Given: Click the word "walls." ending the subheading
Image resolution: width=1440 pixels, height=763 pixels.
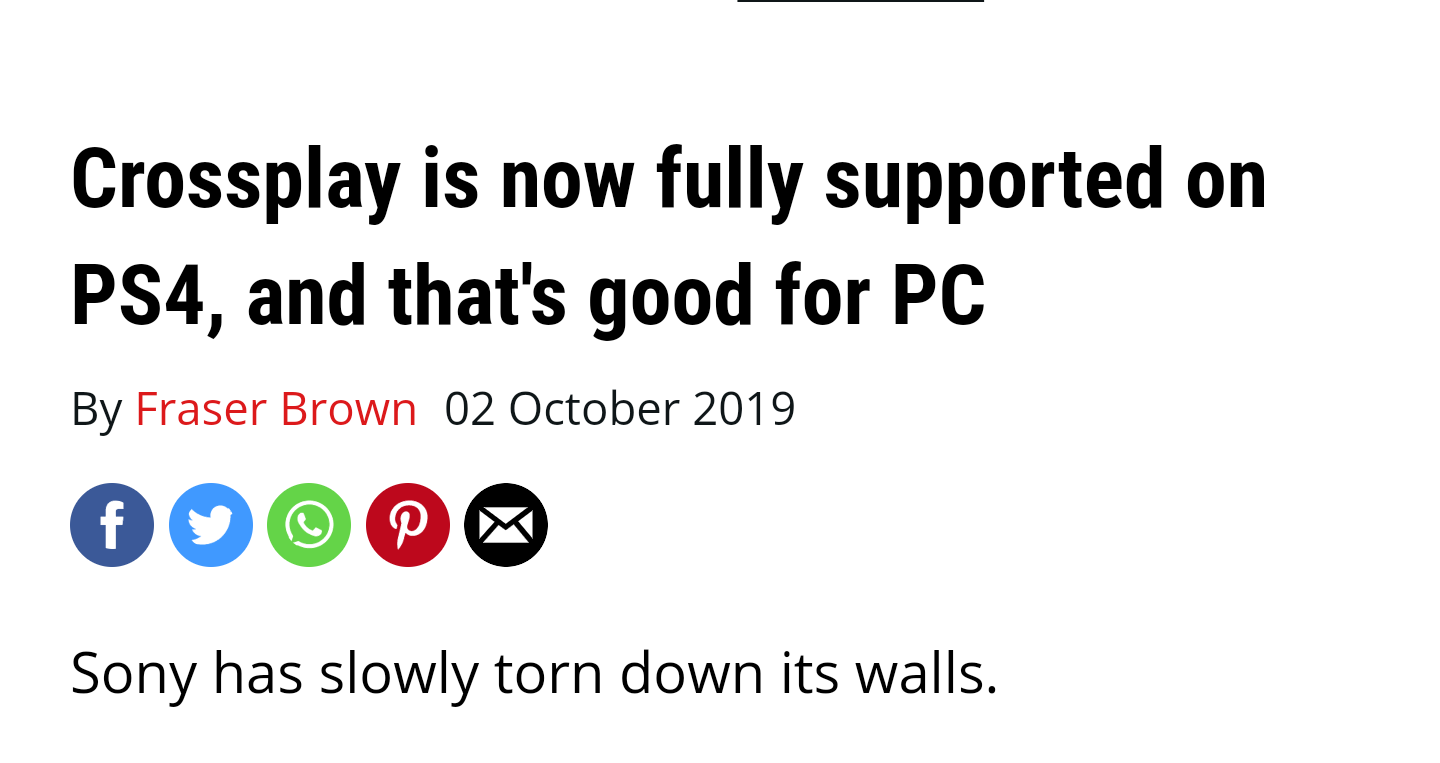Looking at the screenshot, I should (x=926, y=672).
